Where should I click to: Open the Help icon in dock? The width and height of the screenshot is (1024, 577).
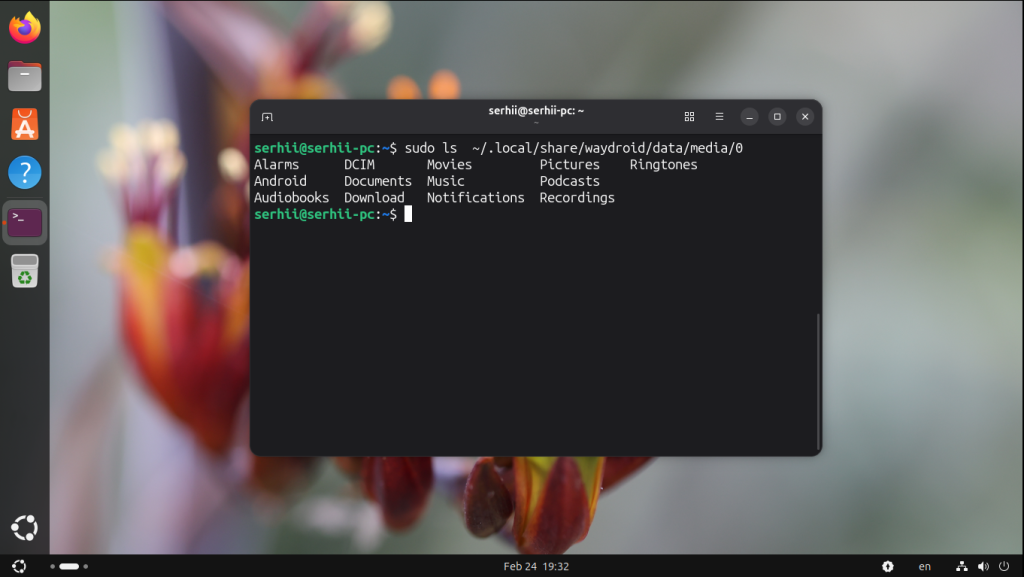pyautogui.click(x=25, y=172)
